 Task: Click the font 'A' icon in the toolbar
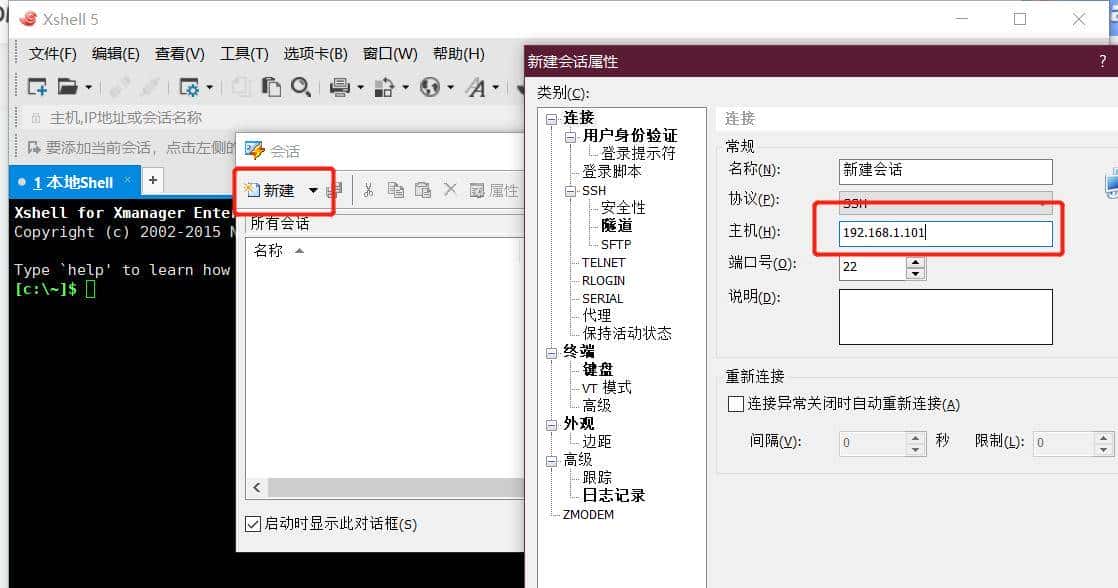click(x=475, y=88)
